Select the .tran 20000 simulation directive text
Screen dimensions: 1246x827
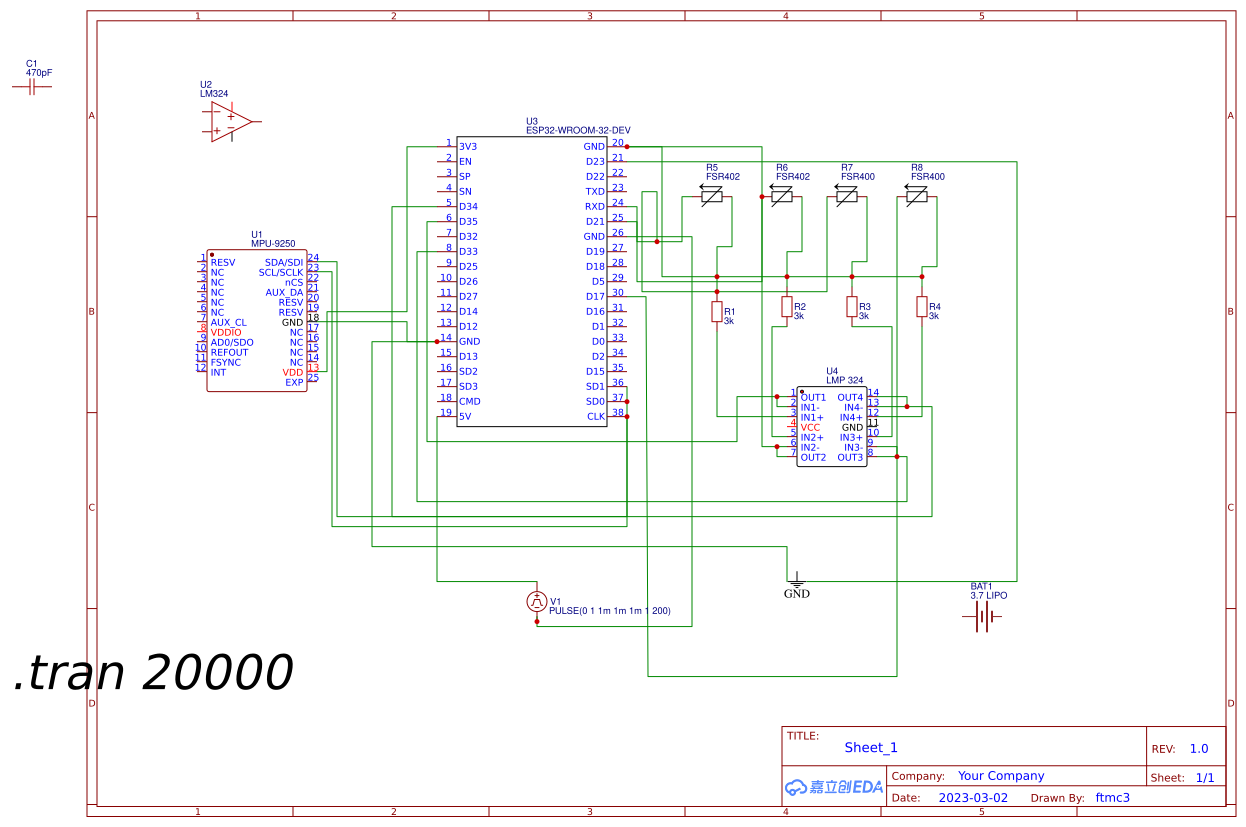(150, 671)
